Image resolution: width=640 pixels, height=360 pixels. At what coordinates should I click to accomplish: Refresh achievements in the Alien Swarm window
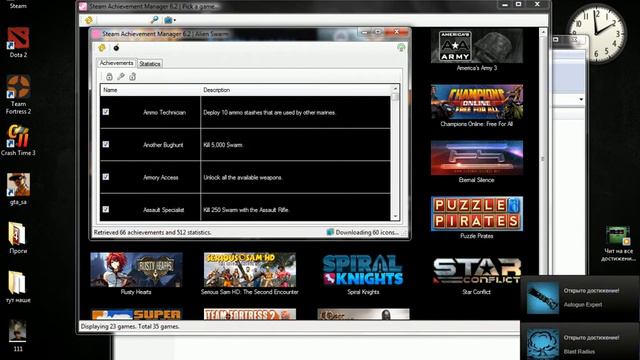[x=102, y=48]
